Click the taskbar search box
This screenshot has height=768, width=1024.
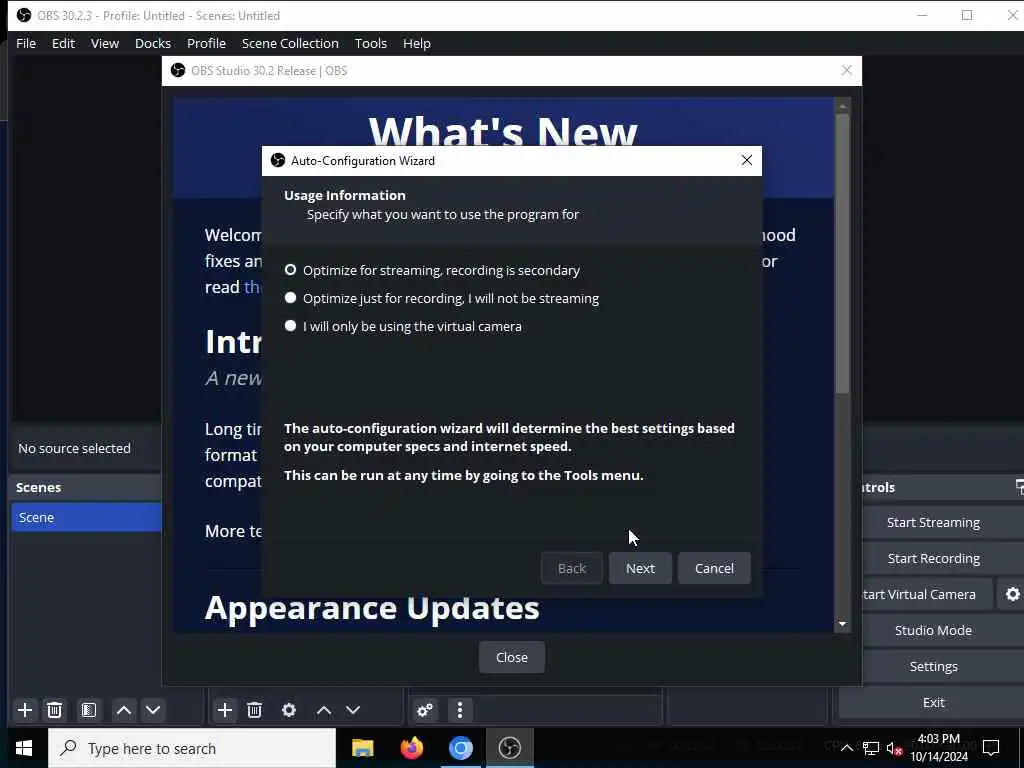192,748
